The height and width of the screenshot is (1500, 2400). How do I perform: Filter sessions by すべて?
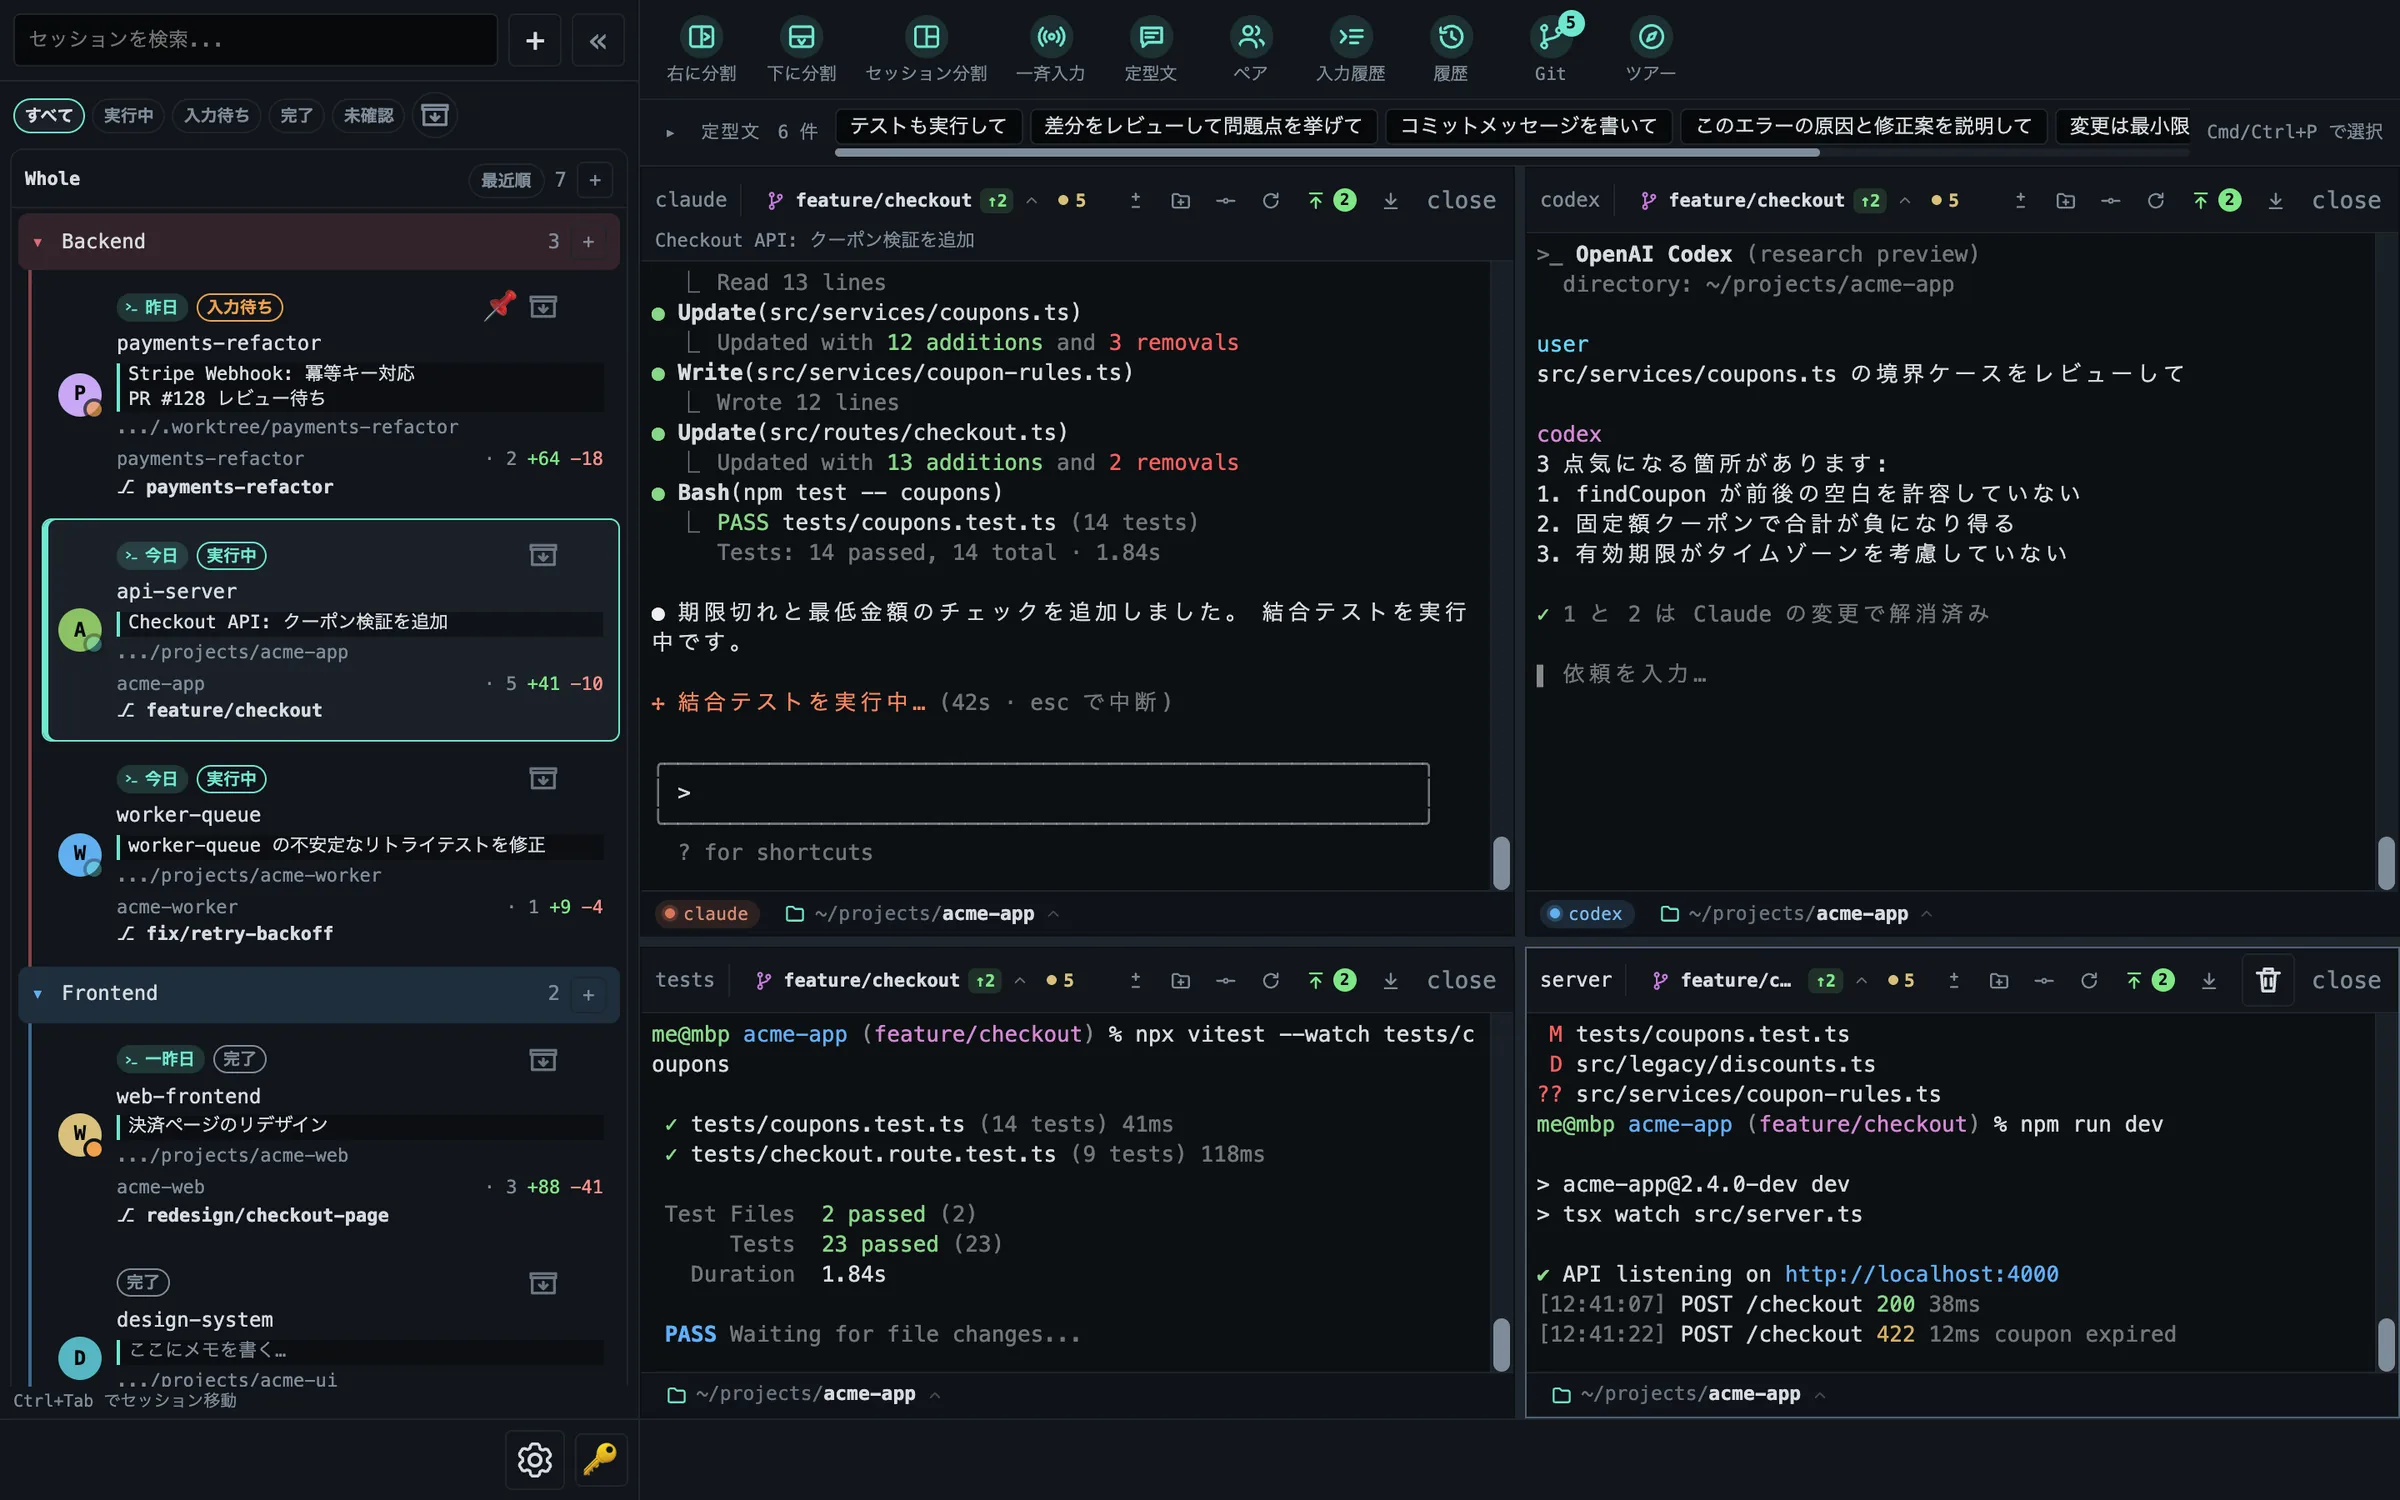tap(49, 115)
